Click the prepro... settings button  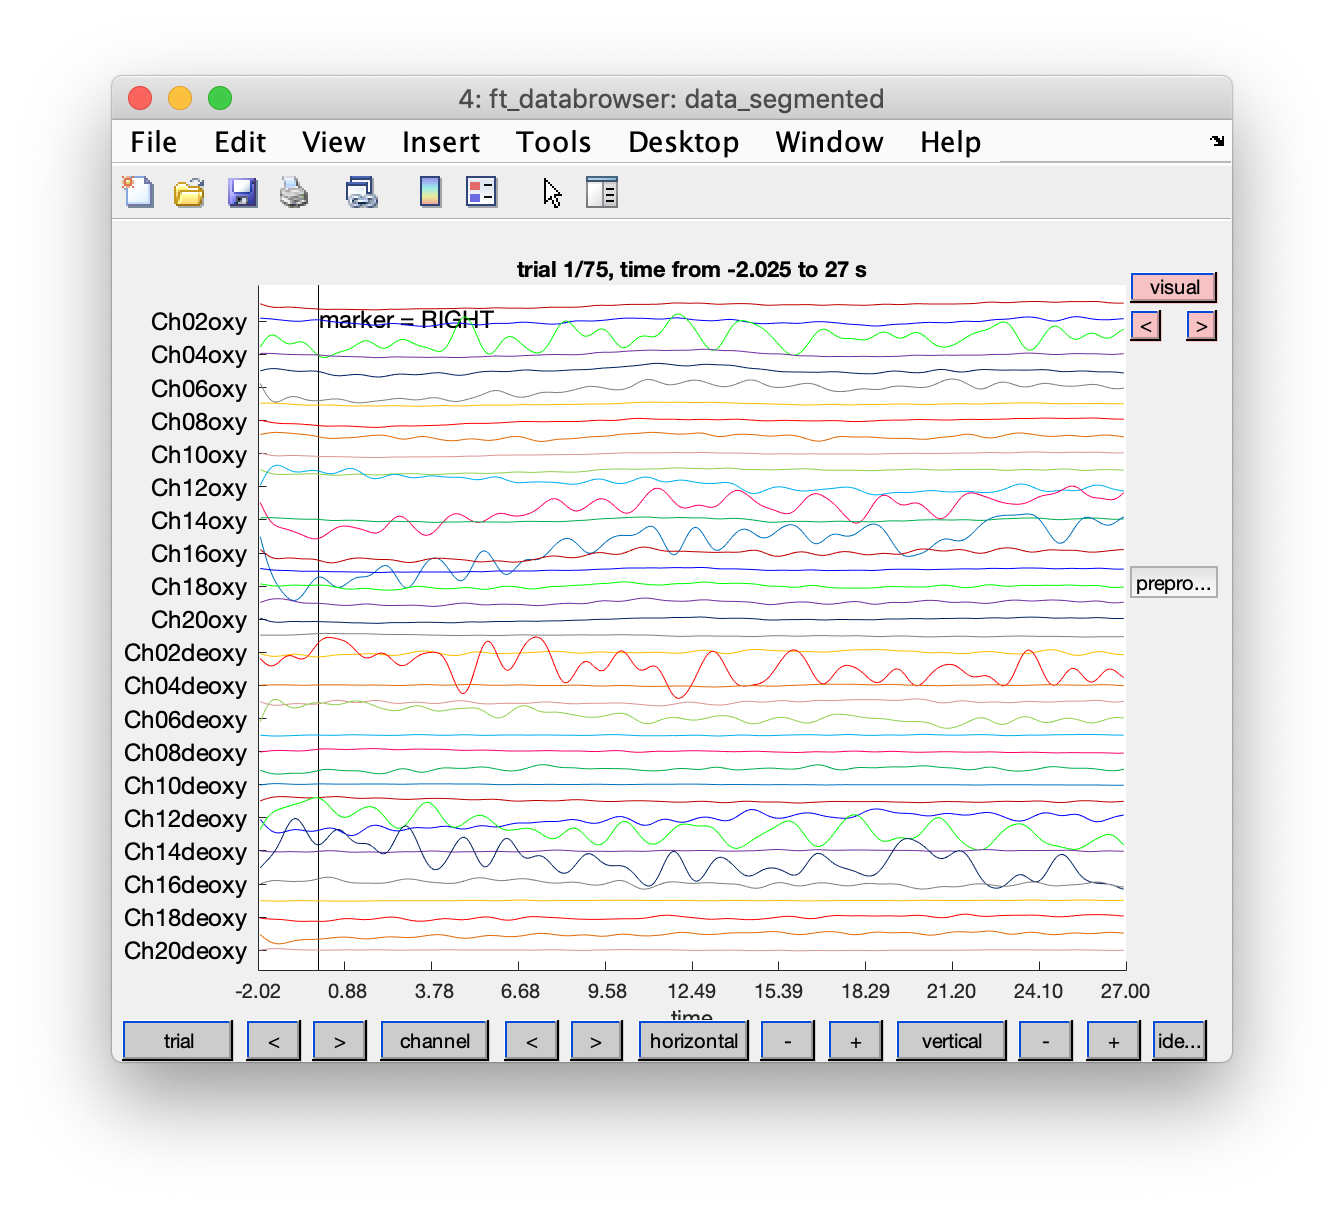pos(1174,583)
